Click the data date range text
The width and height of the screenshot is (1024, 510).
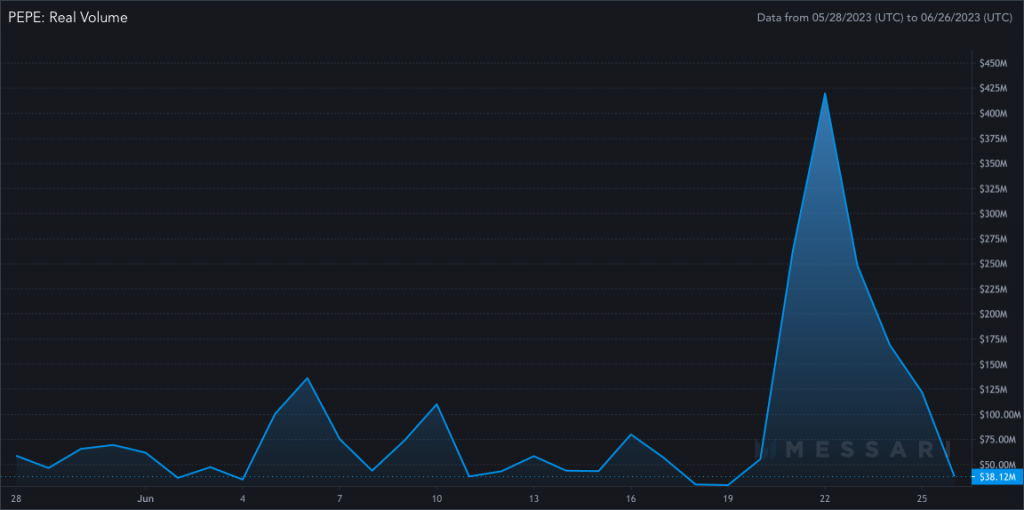(884, 18)
